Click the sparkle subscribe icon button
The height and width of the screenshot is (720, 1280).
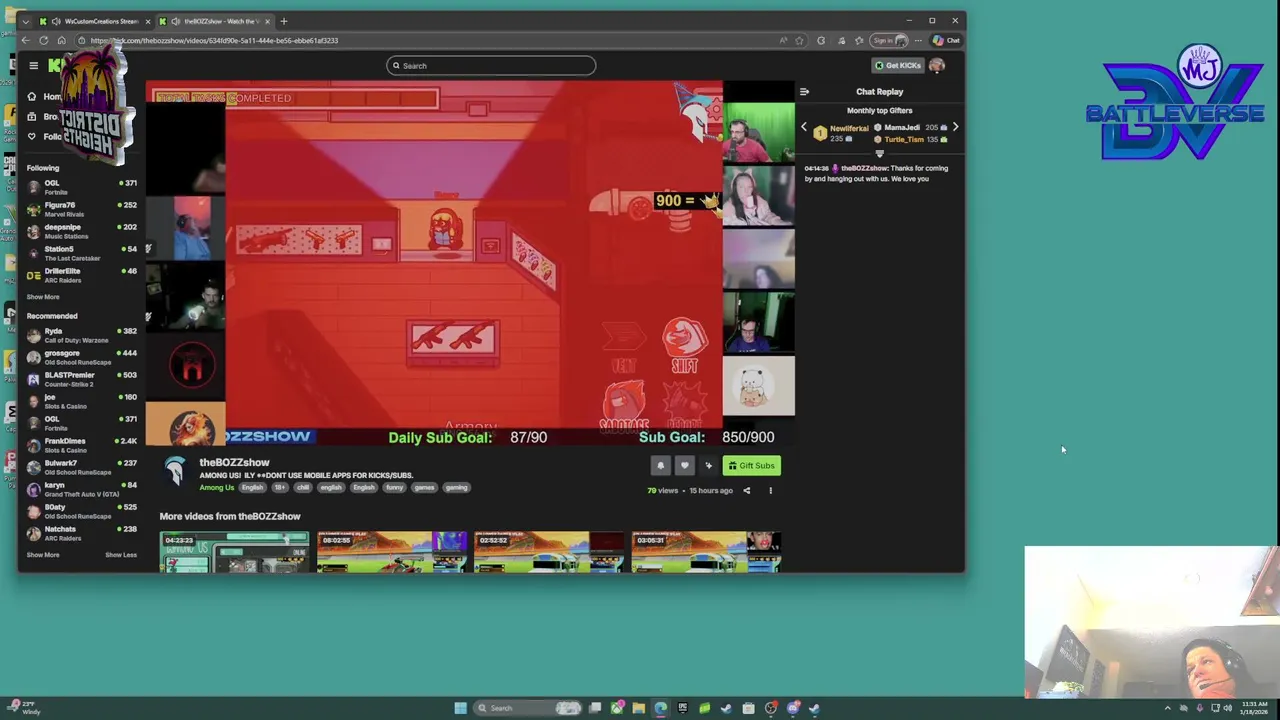point(709,465)
